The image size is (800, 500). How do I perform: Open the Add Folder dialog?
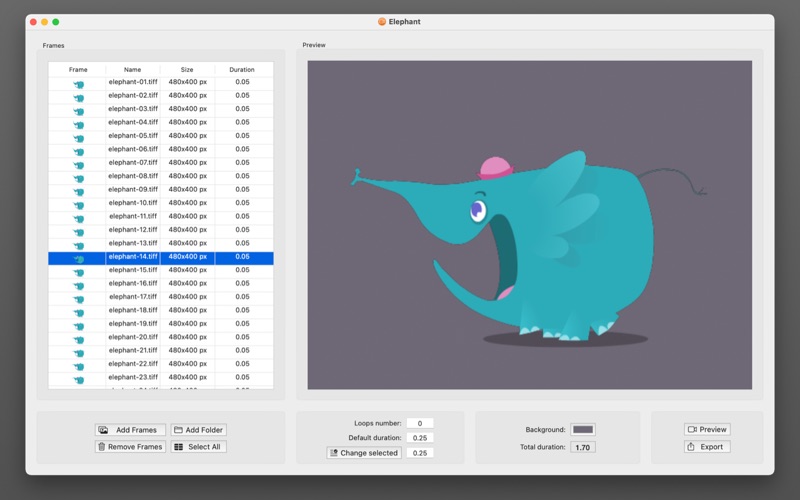point(198,430)
